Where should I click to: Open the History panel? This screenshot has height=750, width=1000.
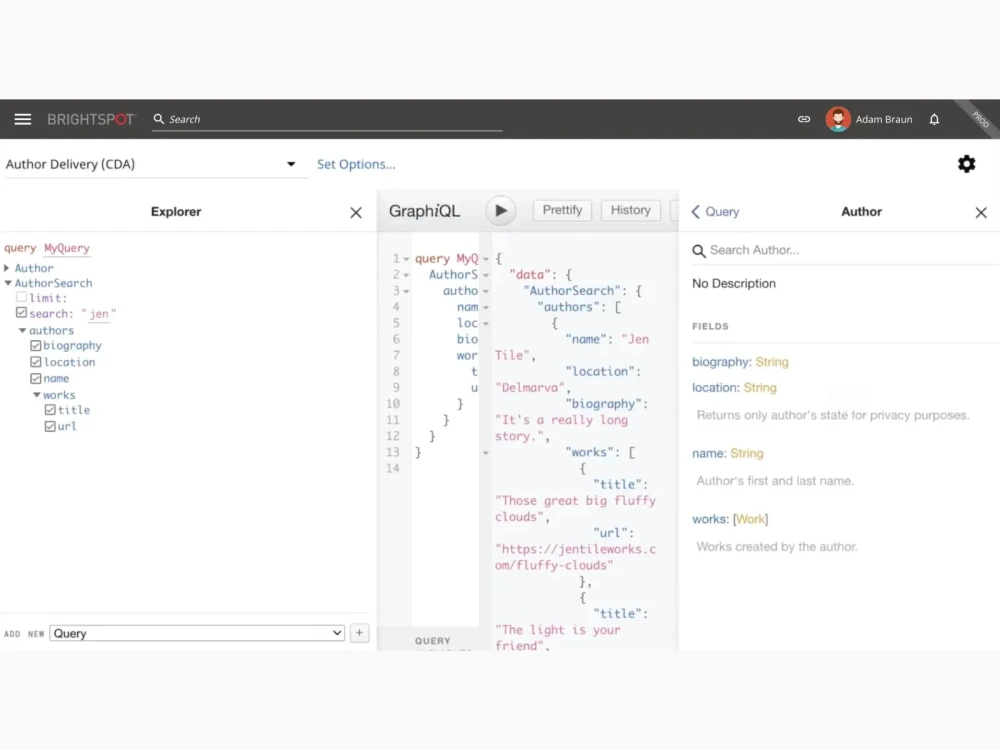[630, 210]
